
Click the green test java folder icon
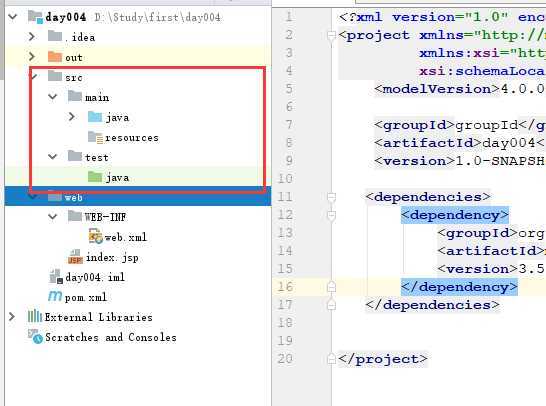pyautogui.click(x=95, y=177)
